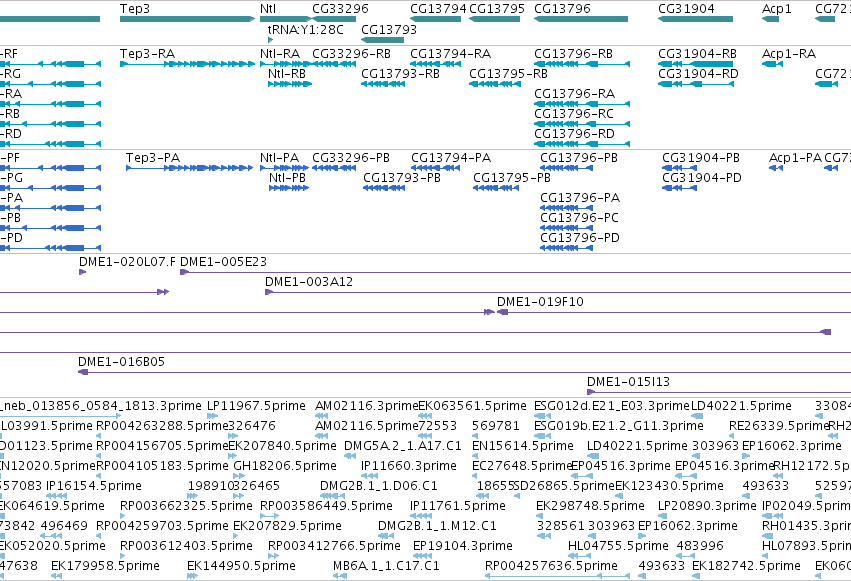Screen dimensions: 851x581
Task: Select the EK298748.5prime EST
Action: click(541, 516)
